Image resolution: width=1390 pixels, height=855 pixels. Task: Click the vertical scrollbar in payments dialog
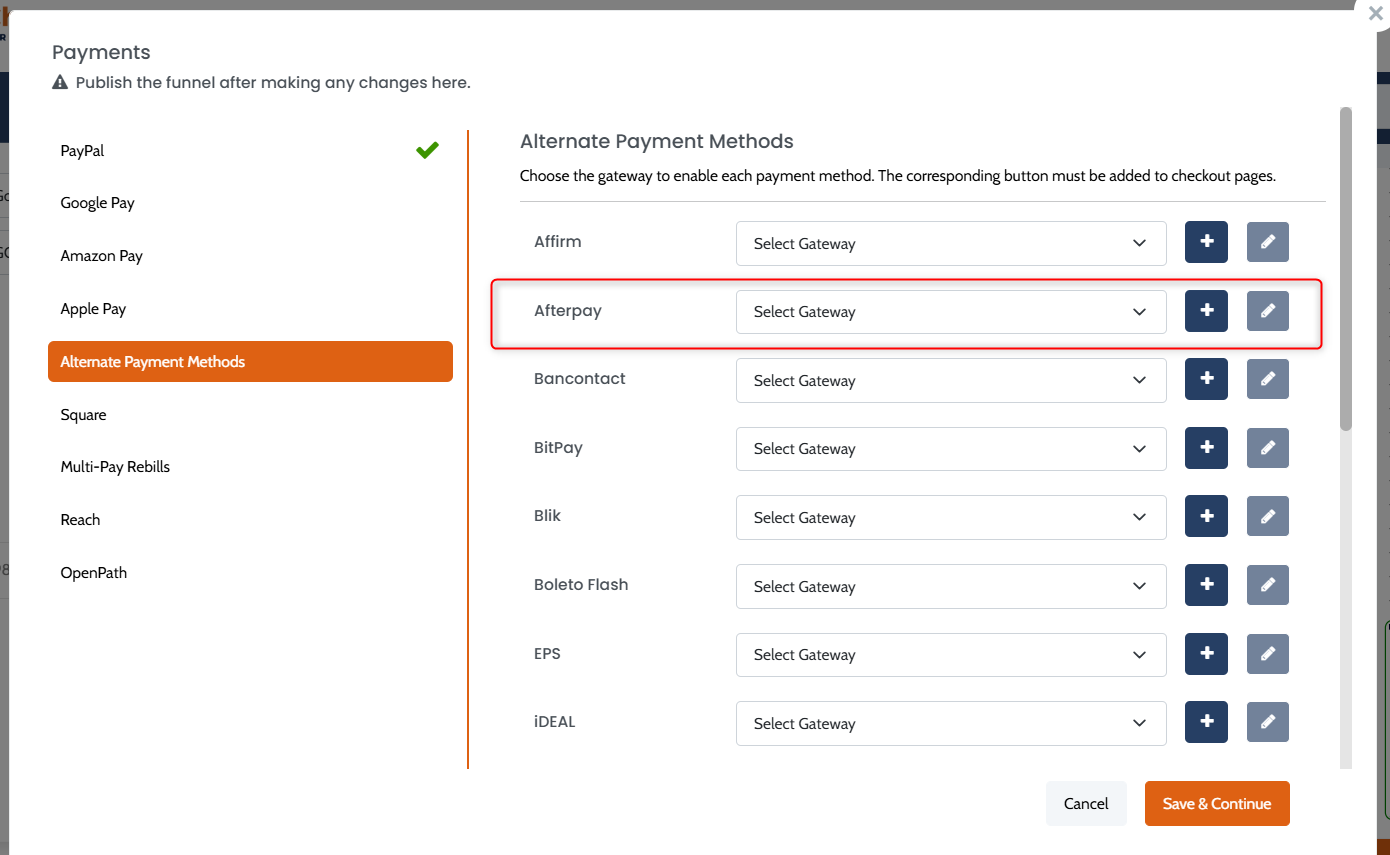[x=1345, y=270]
